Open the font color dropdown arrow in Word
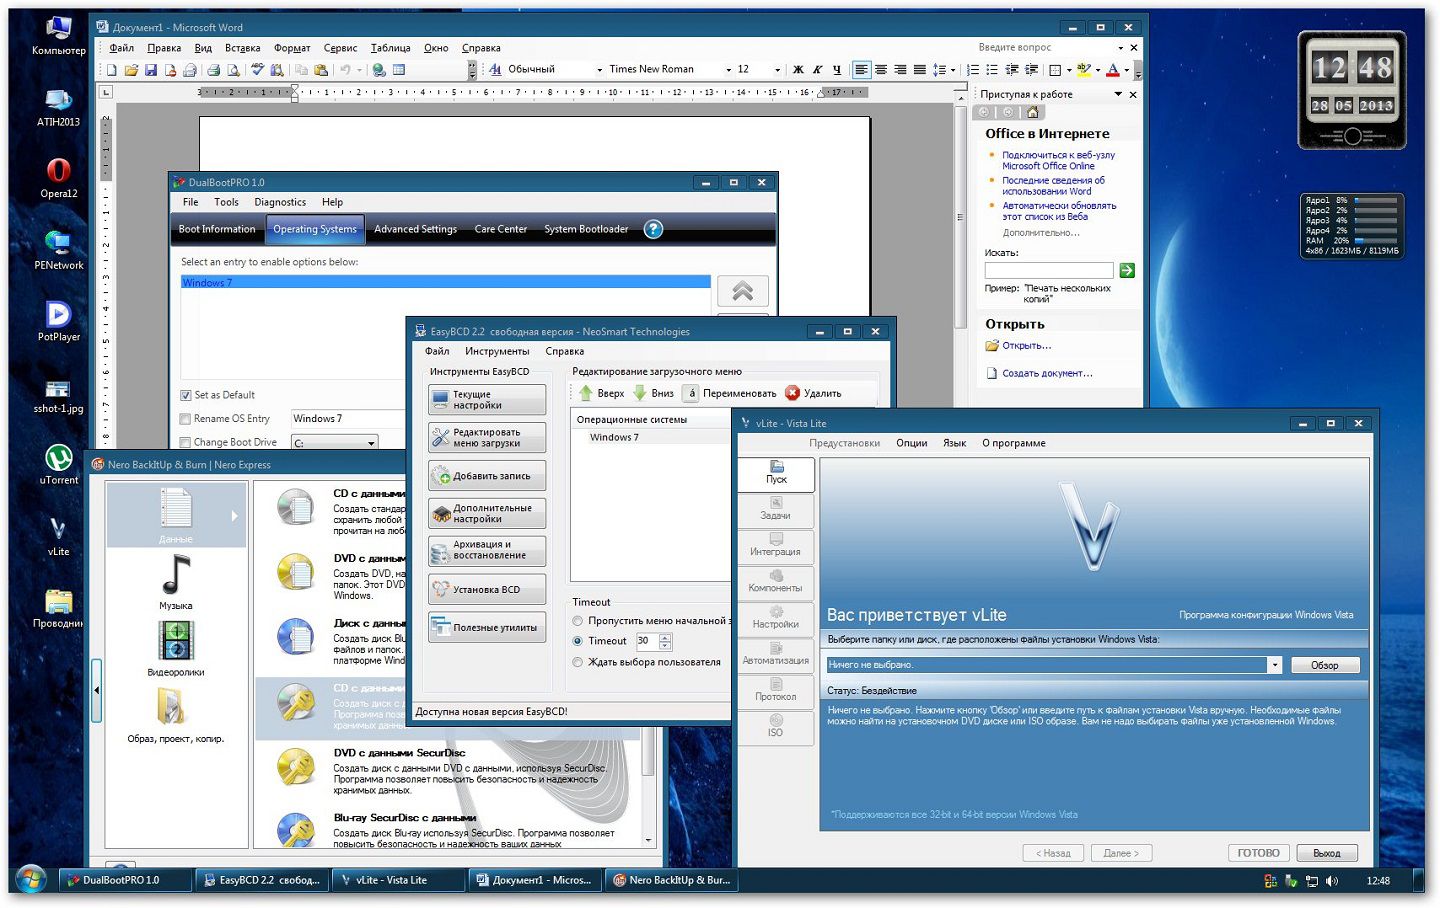This screenshot has width=1440, height=908. 1126,70
